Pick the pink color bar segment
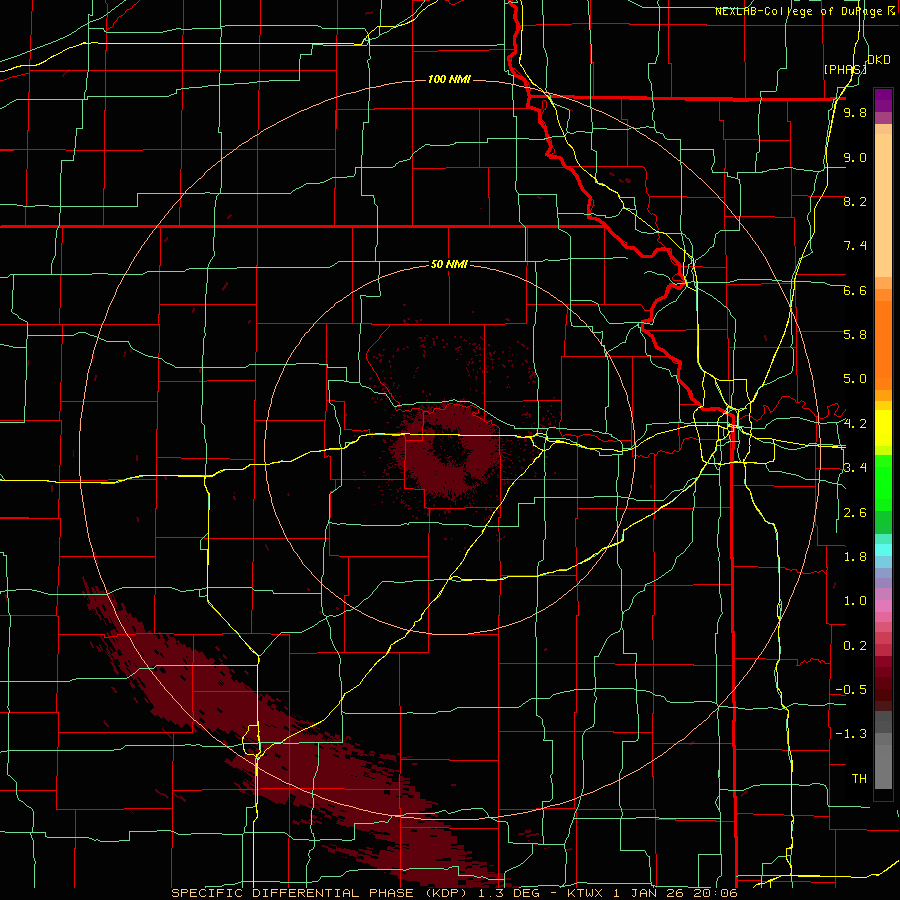Image resolution: width=900 pixels, height=900 pixels. 883,606
